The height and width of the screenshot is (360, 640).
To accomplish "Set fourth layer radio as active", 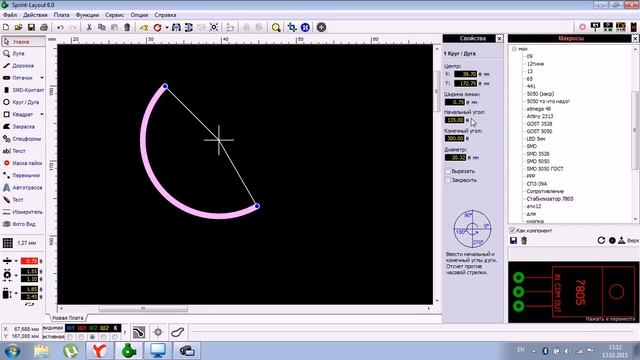I will coord(104,337).
